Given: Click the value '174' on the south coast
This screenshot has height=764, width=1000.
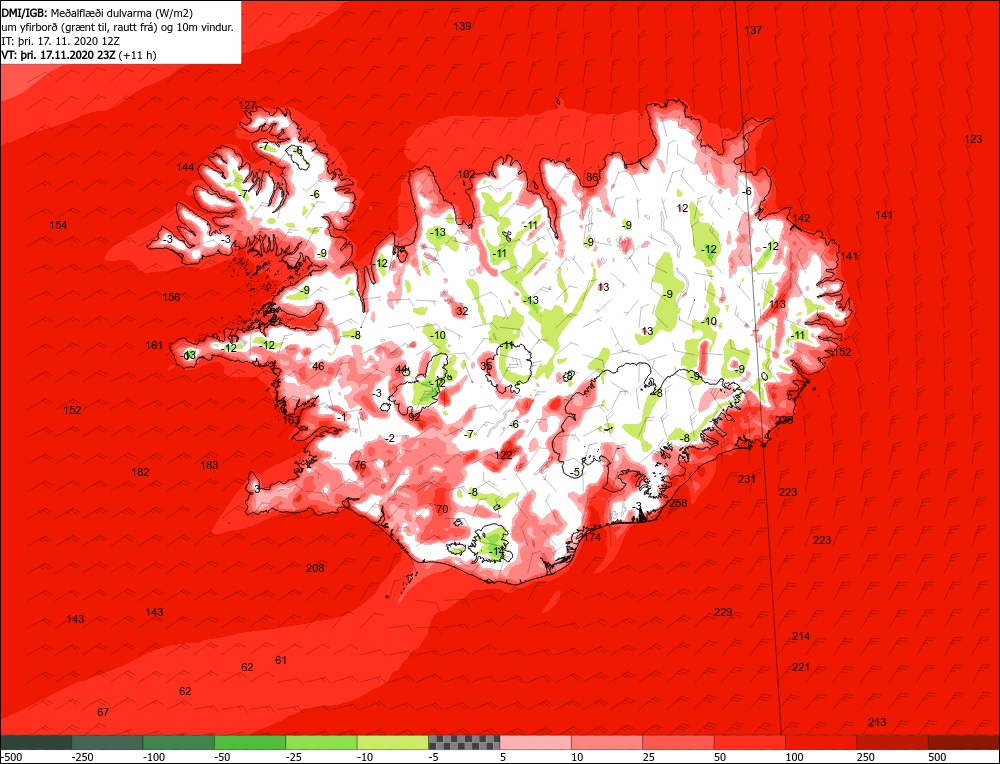Looking at the screenshot, I should [592, 537].
